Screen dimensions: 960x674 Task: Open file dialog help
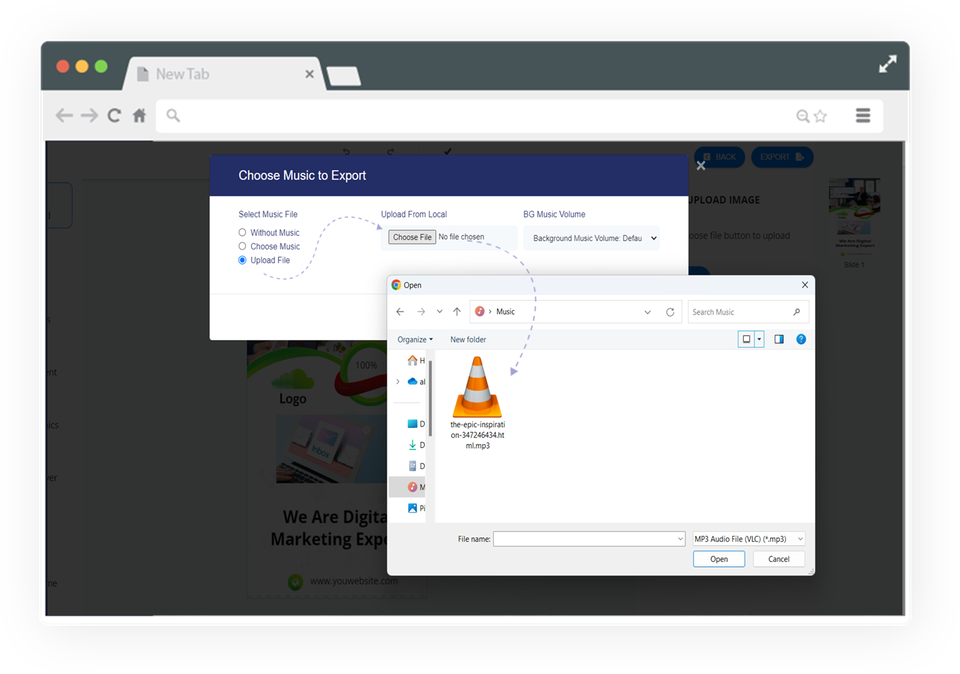click(801, 339)
